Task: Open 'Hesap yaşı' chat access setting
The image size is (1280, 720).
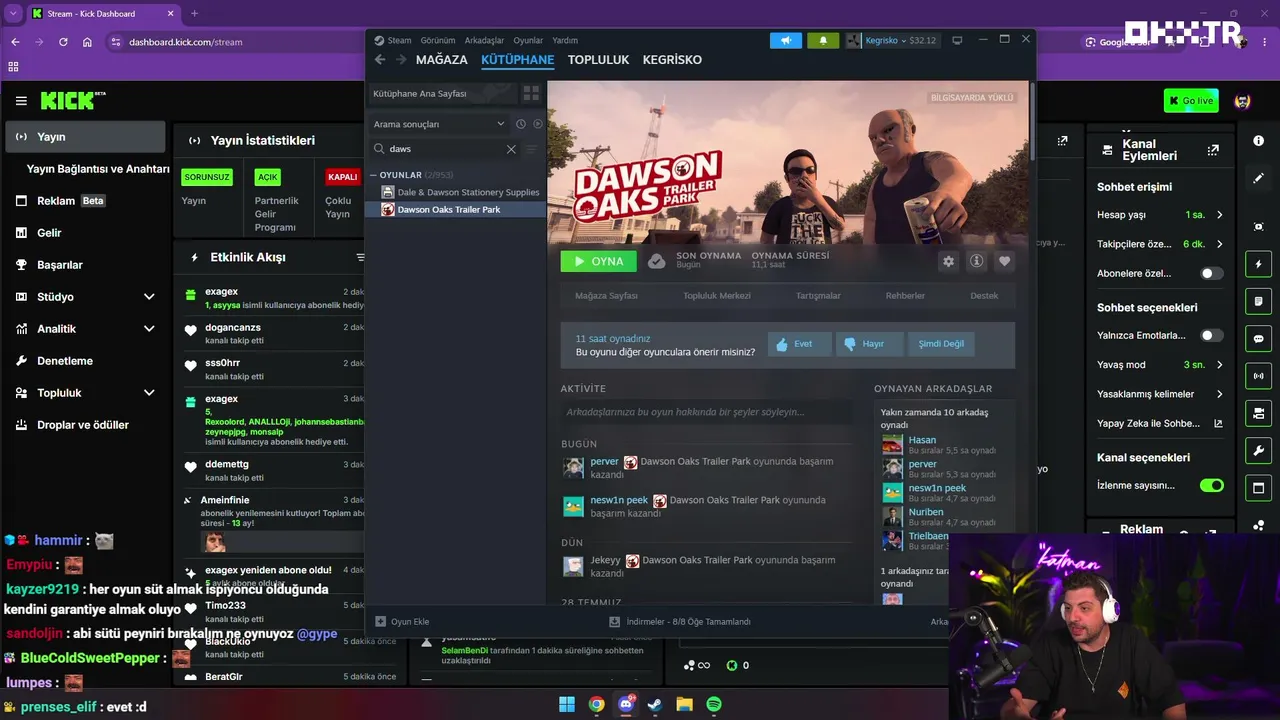Action: pyautogui.click(x=1160, y=215)
